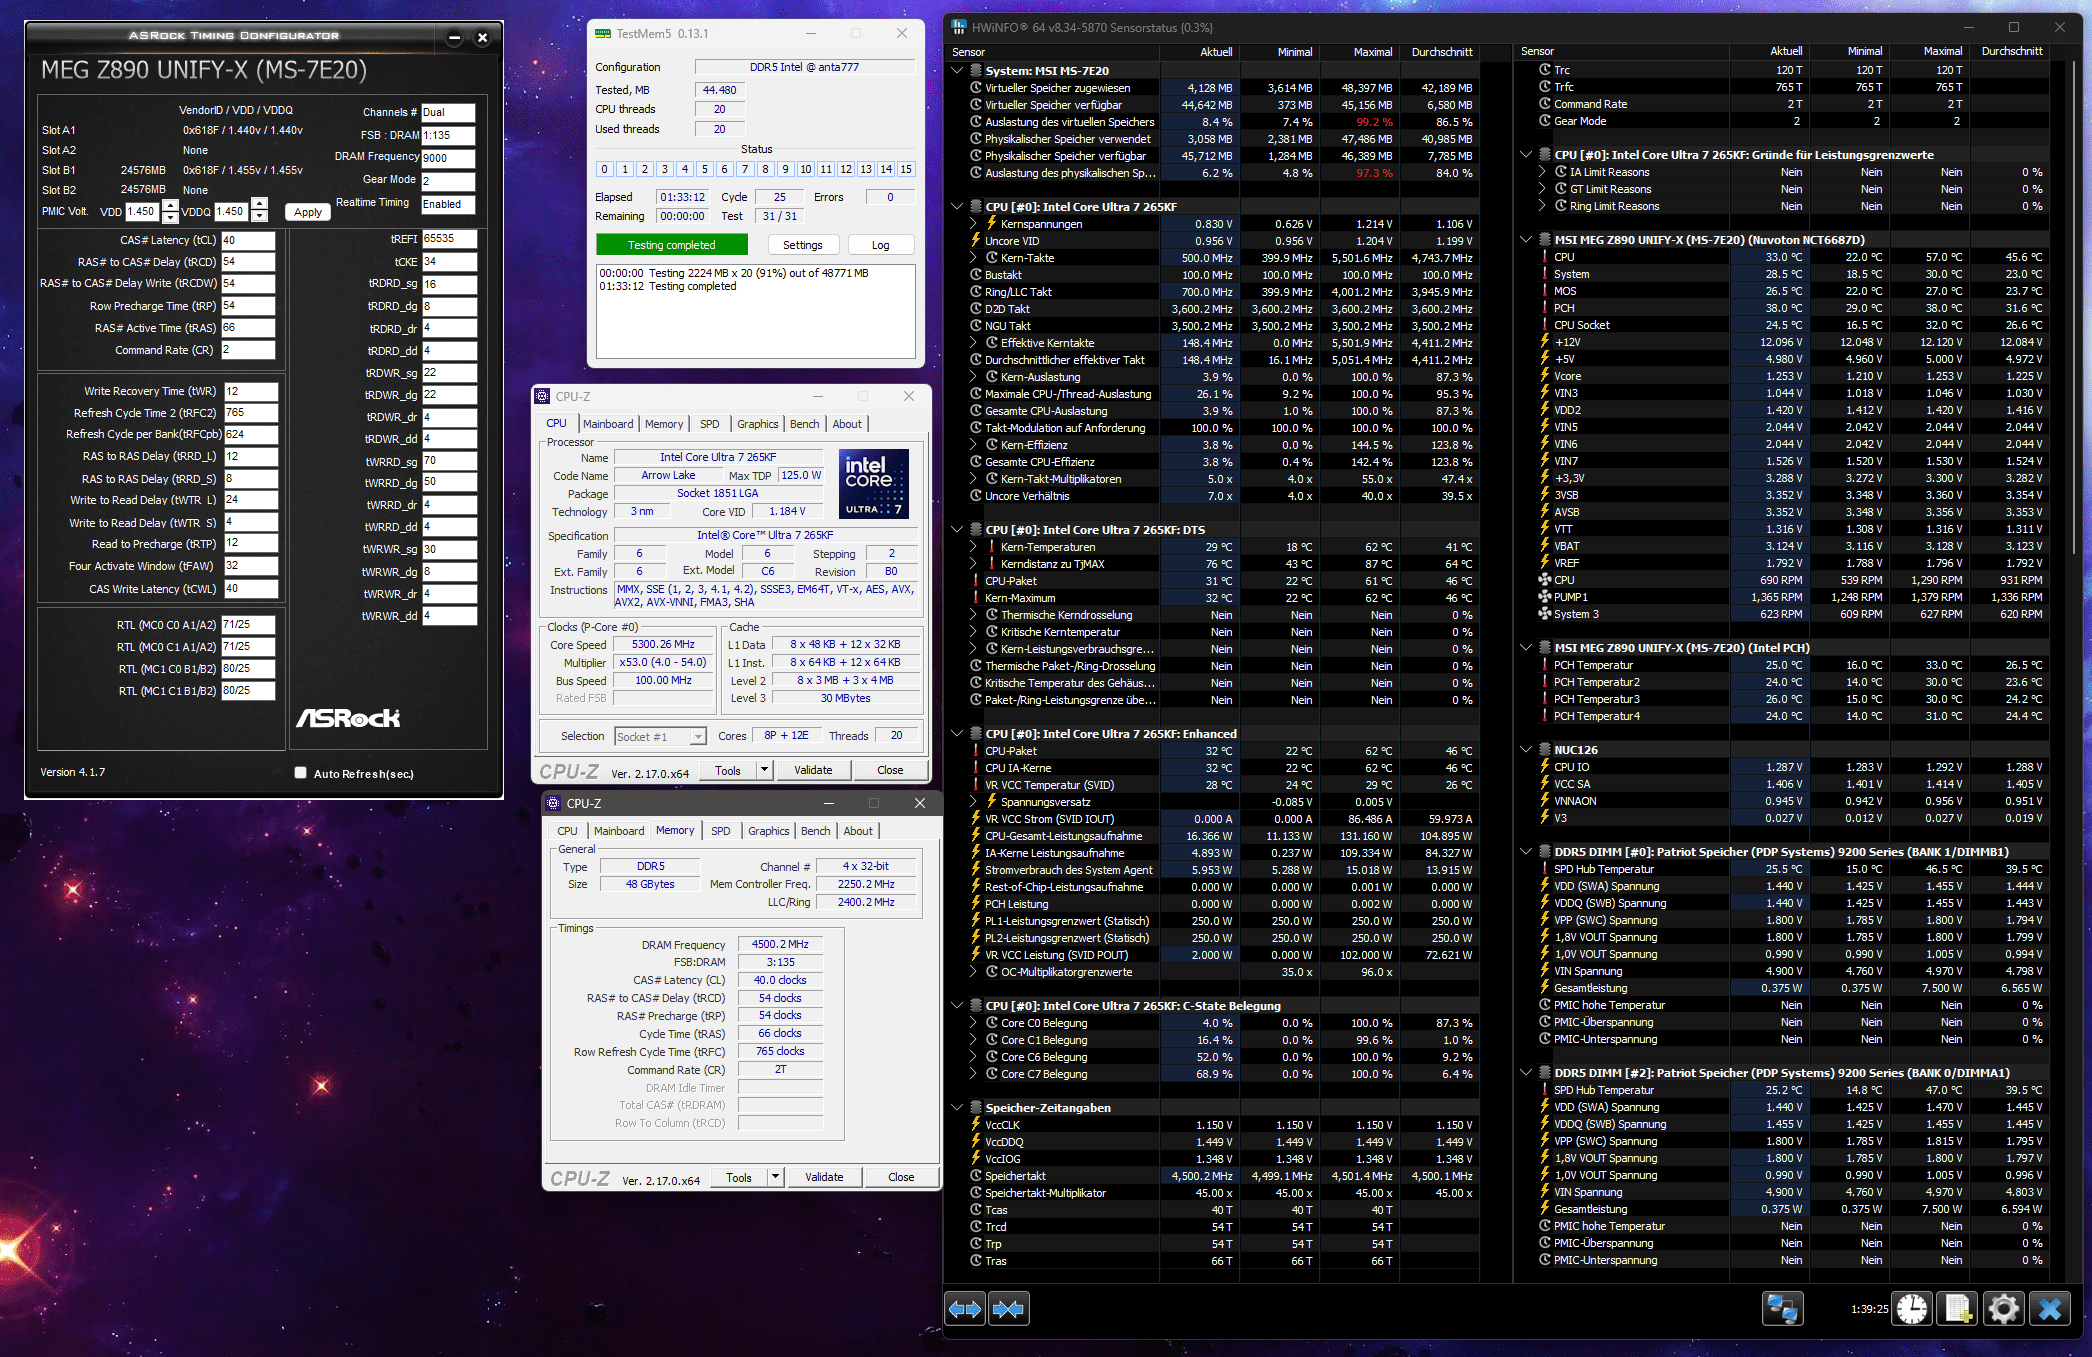Screen dimensions: 2092x1357
Task: Click the blue X close sensors icon
Action: click(x=2050, y=1309)
